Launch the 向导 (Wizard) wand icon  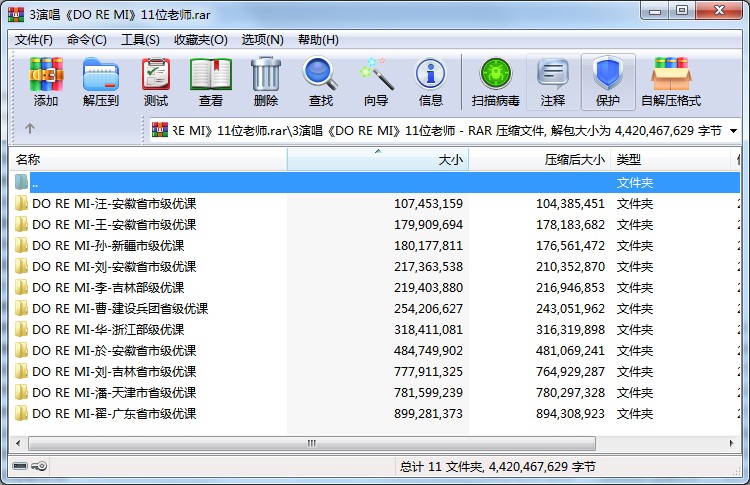(376, 74)
